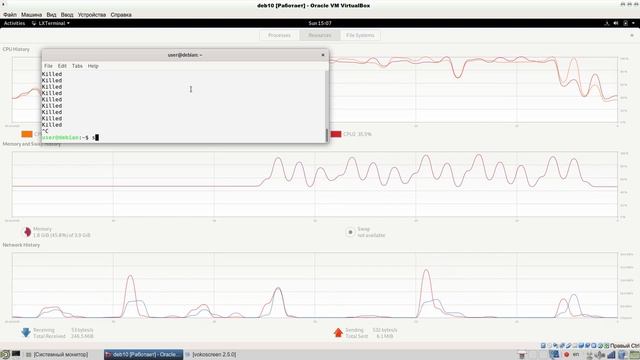This screenshot has width=640, height=360.
Task: Click the VirtualBox optical disk status icon
Action: coord(549,346)
